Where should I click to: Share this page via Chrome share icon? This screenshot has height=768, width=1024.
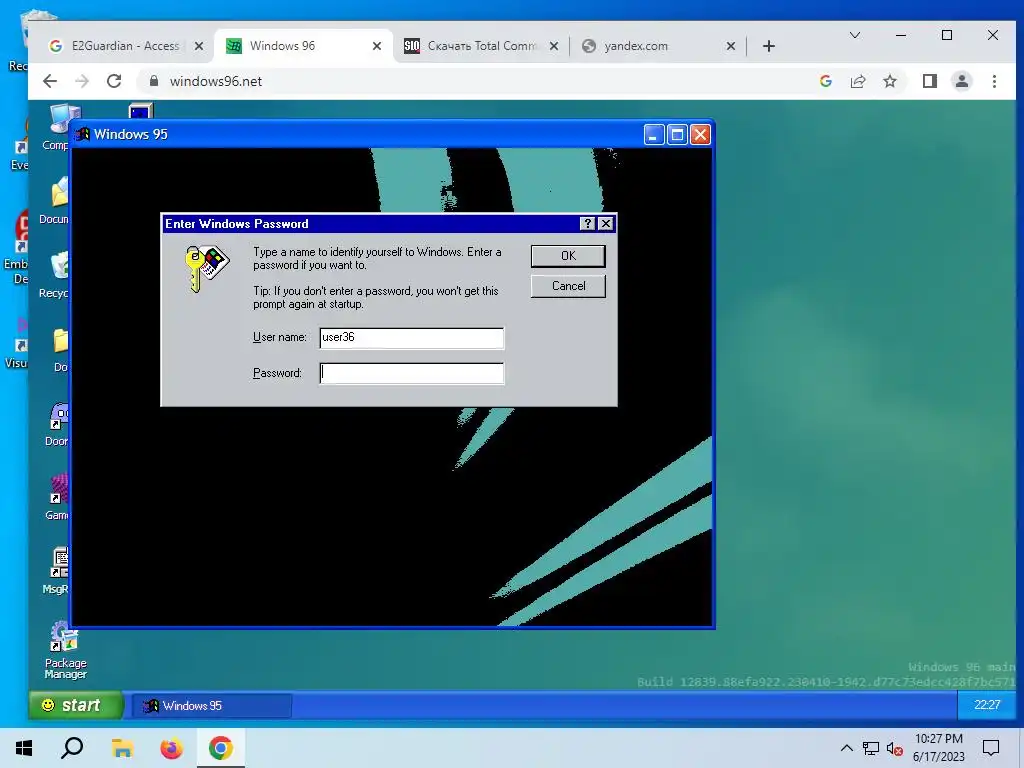858,81
